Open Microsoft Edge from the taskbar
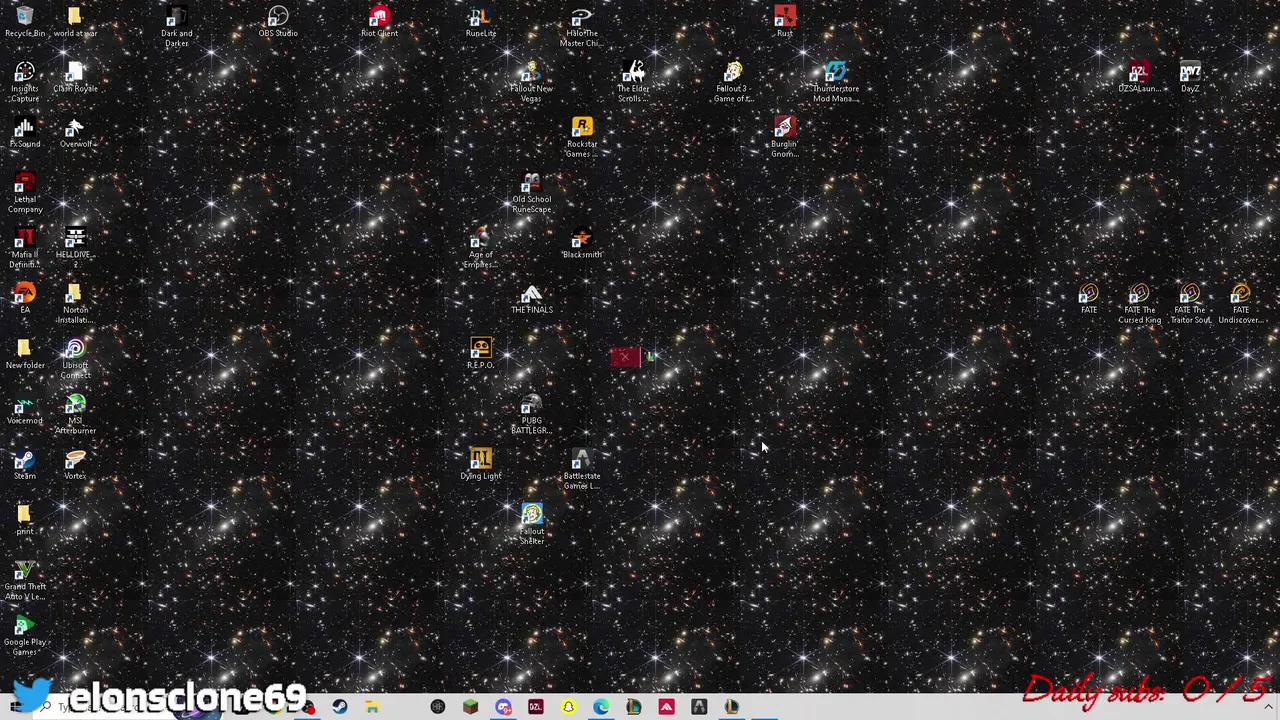 (x=601, y=707)
